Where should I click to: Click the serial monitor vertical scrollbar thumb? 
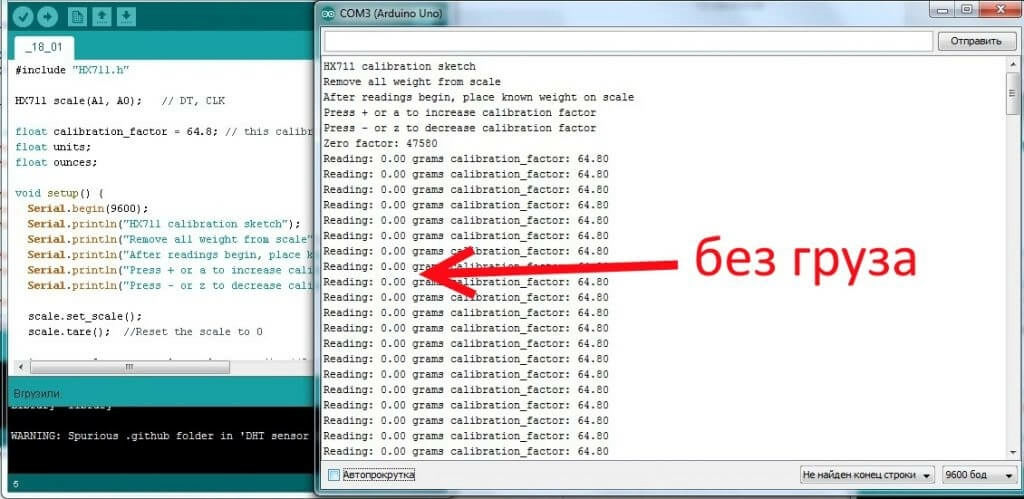pyautogui.click(x=1012, y=92)
